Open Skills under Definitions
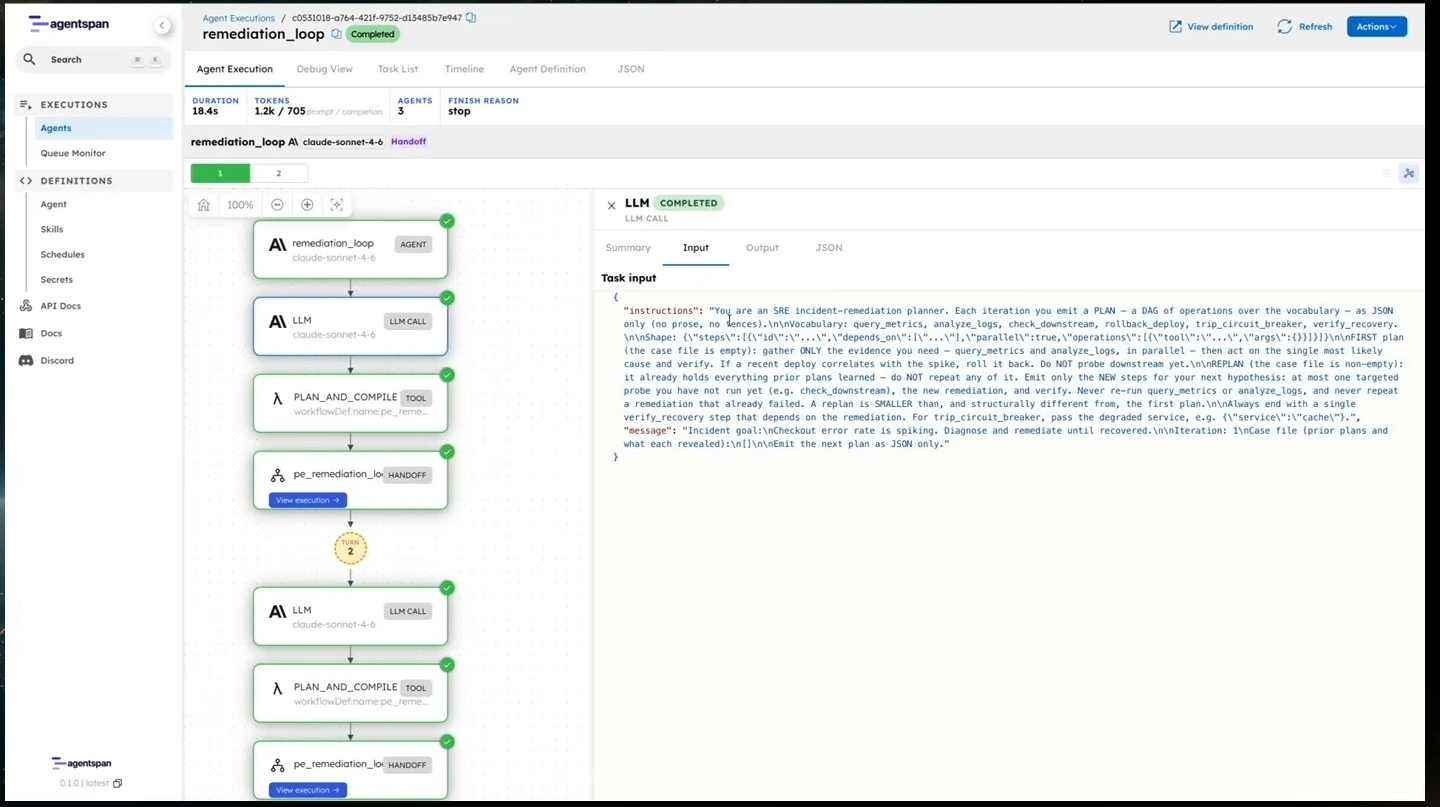 [x=52, y=229]
